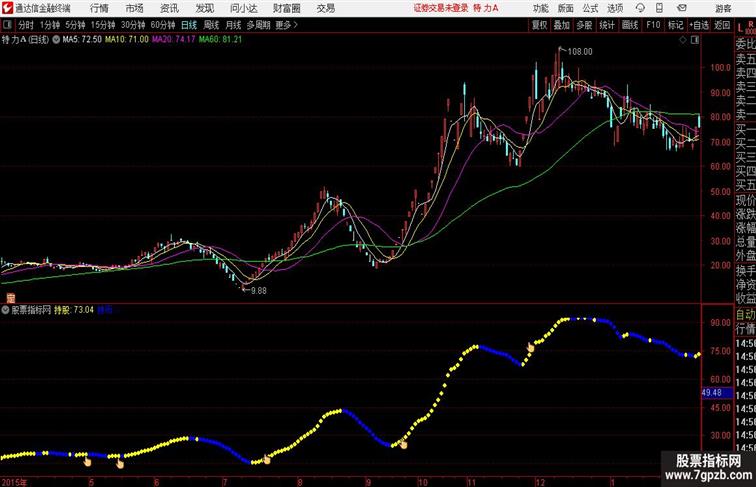Click the 9.88 low price label

(258, 290)
